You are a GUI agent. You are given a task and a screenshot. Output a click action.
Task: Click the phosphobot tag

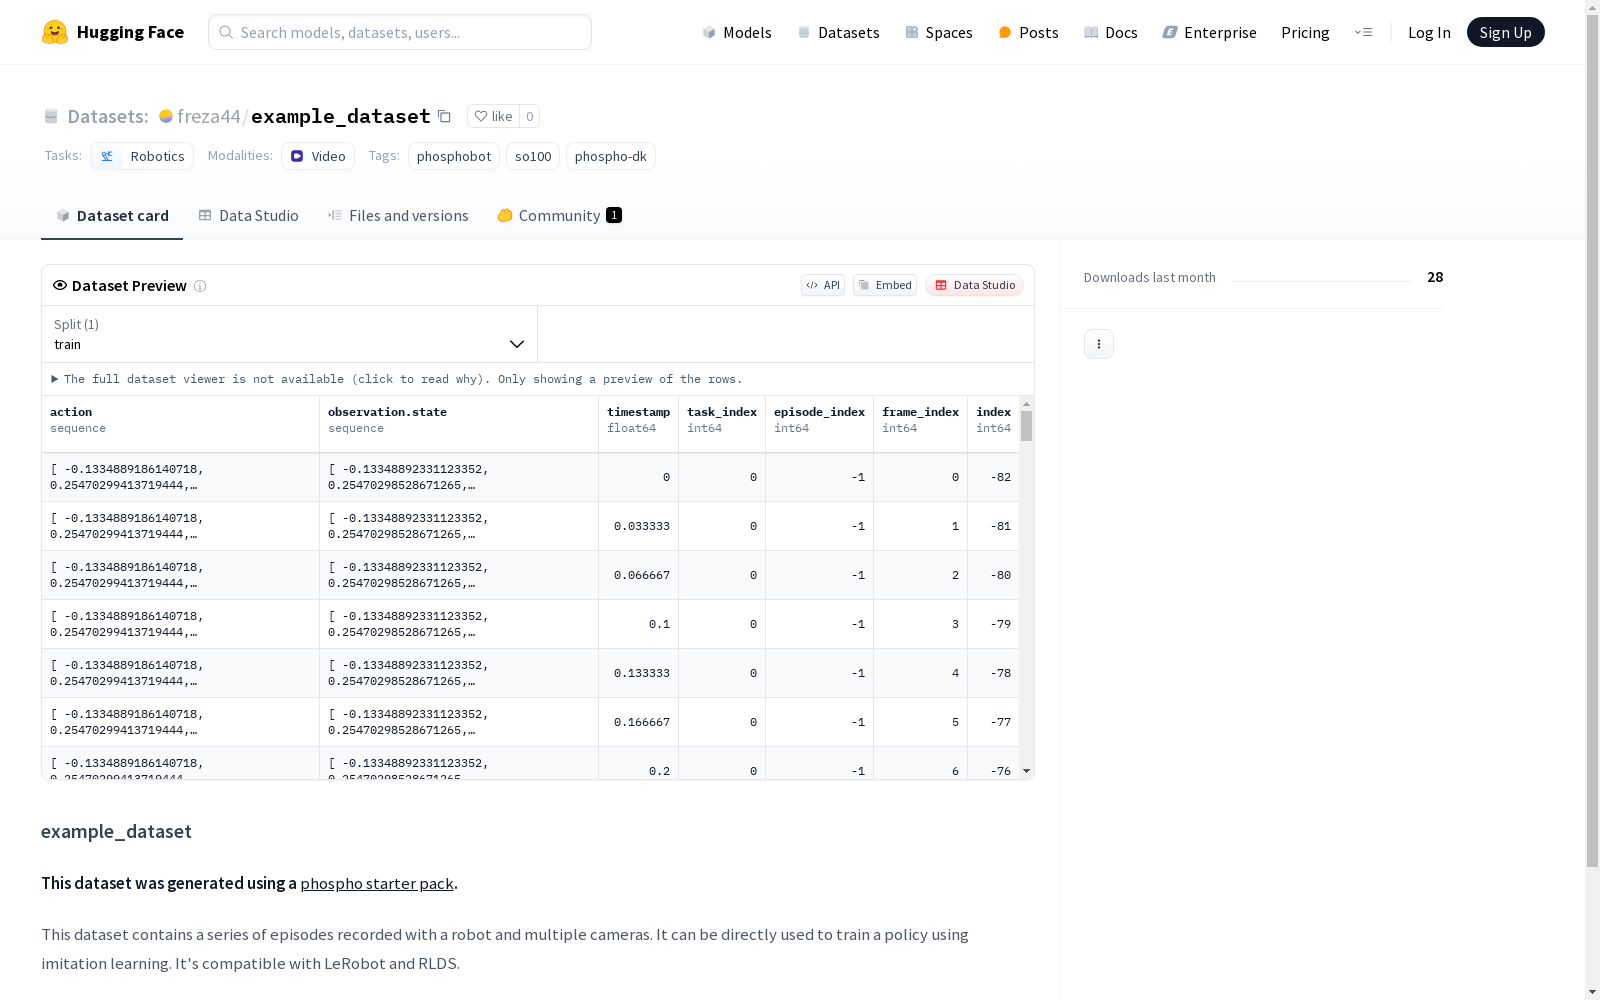click(x=454, y=156)
